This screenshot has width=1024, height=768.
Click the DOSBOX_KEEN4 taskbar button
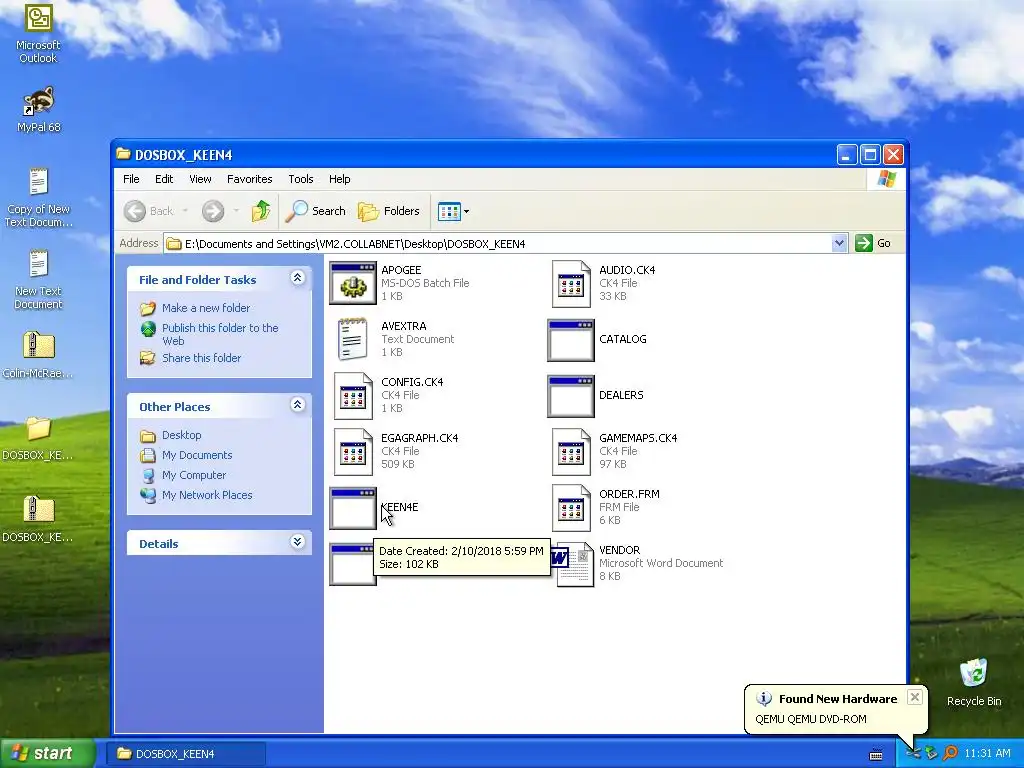187,754
